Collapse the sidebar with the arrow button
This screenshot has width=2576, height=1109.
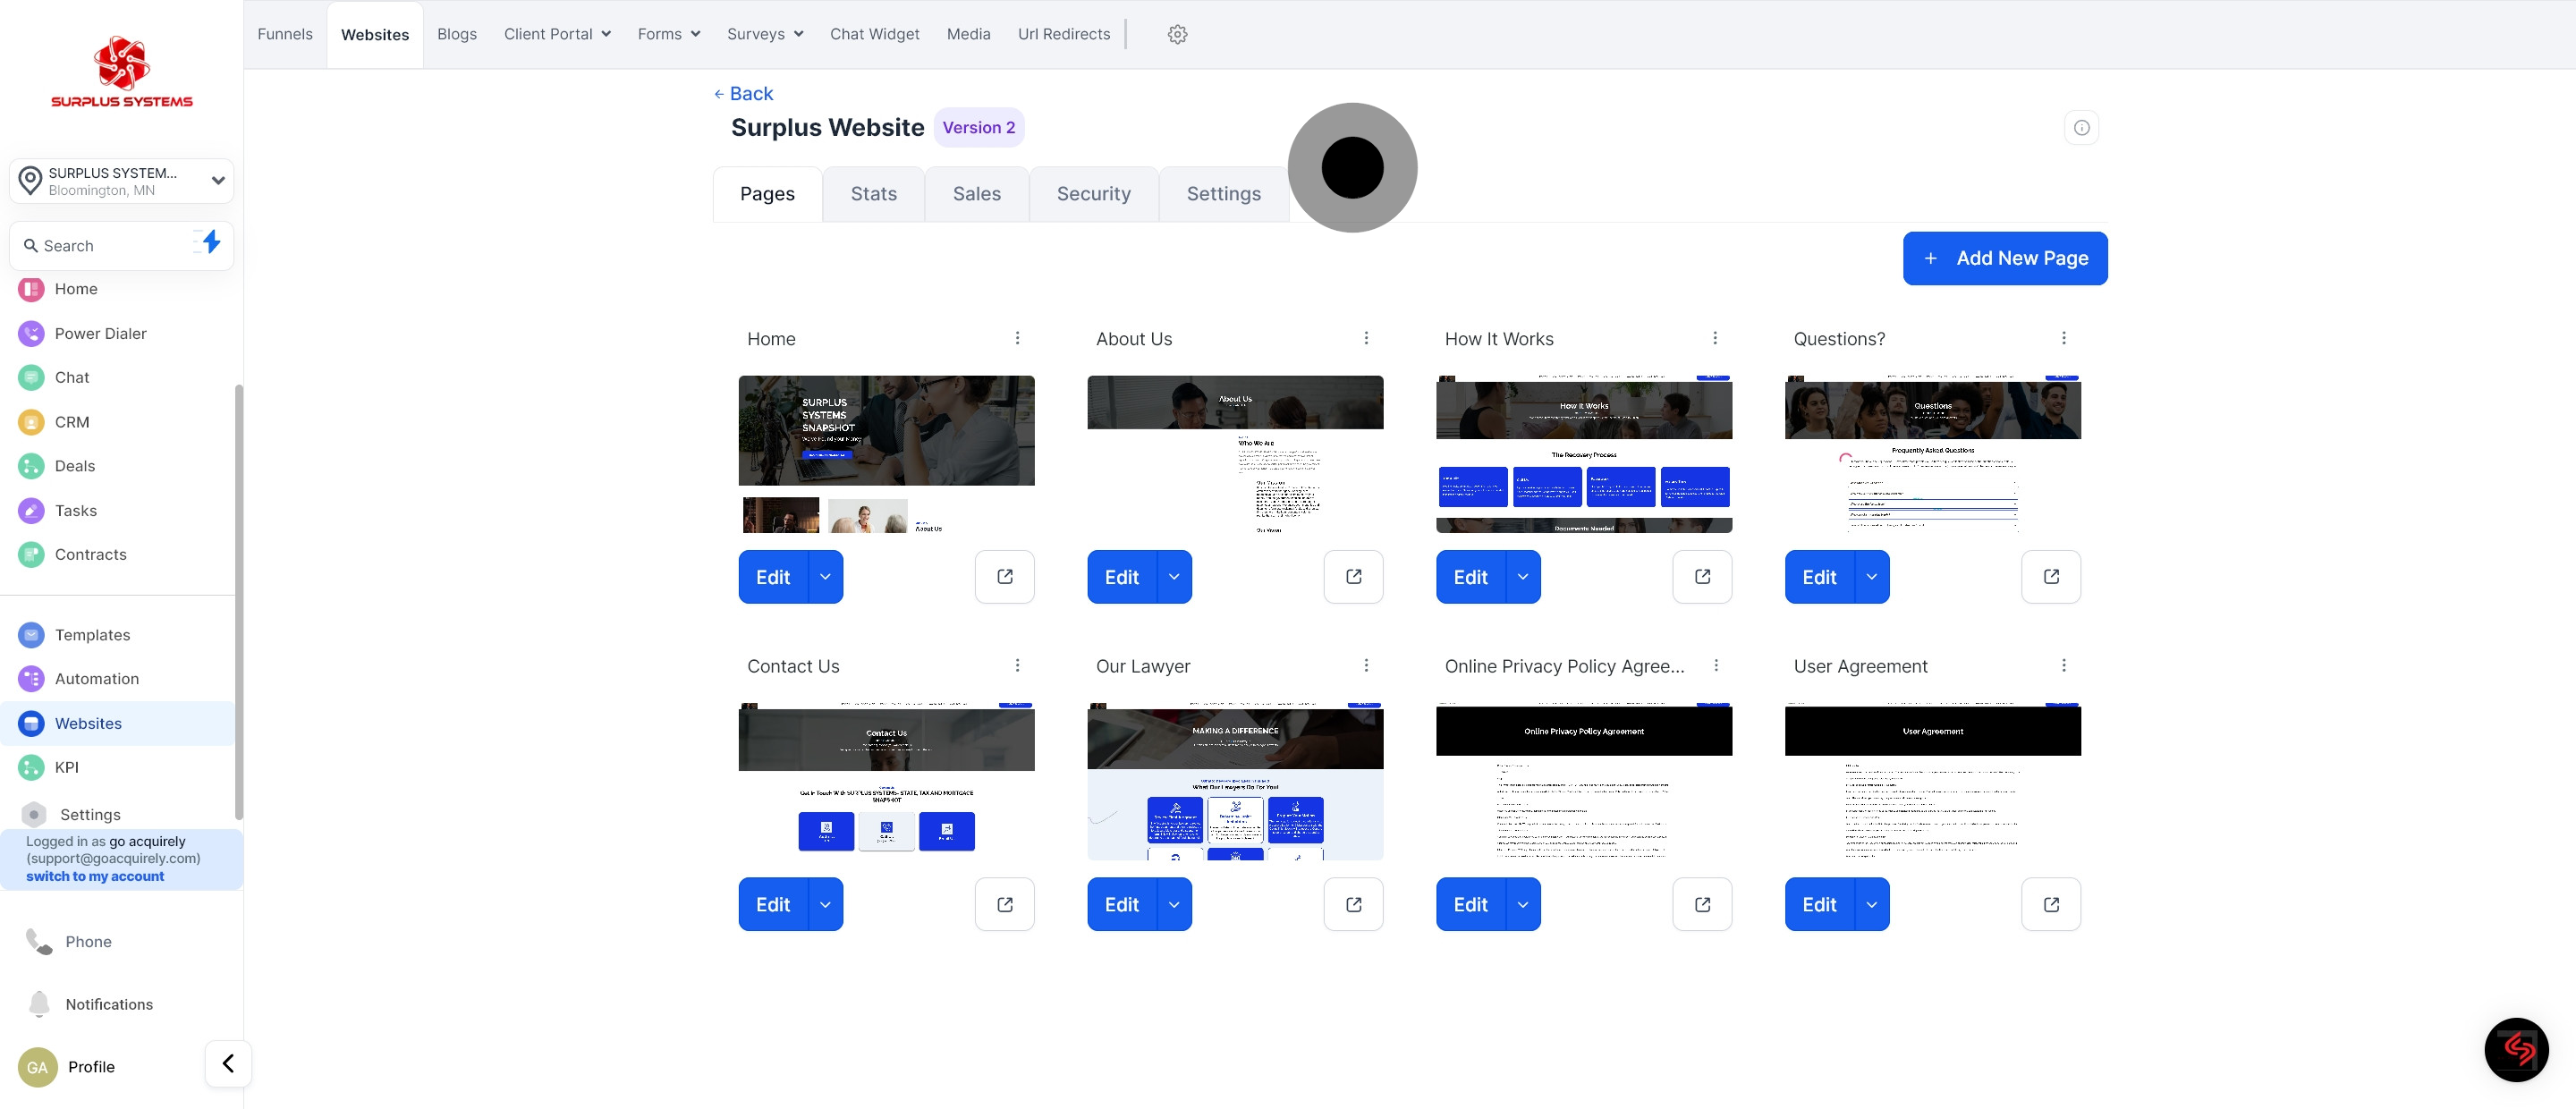point(228,1063)
